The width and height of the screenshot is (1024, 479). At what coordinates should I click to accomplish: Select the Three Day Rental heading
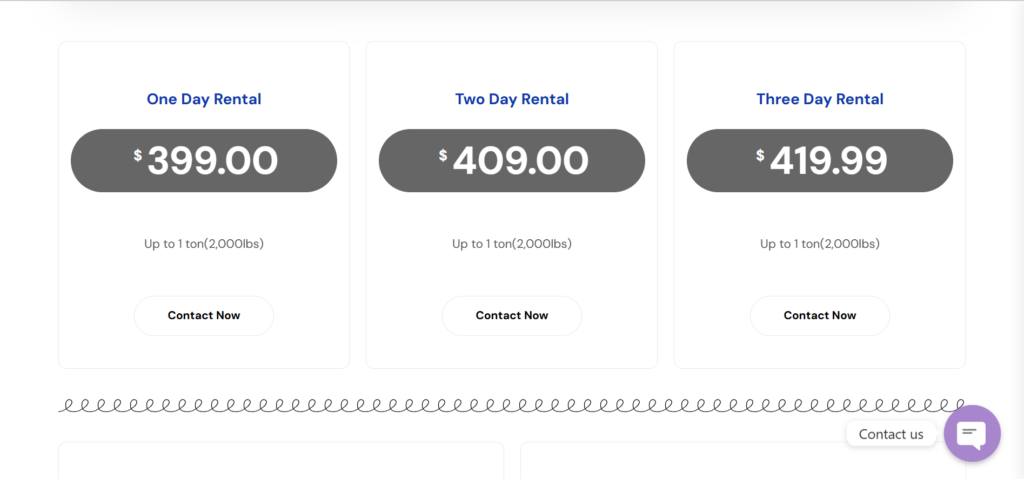[x=820, y=99]
